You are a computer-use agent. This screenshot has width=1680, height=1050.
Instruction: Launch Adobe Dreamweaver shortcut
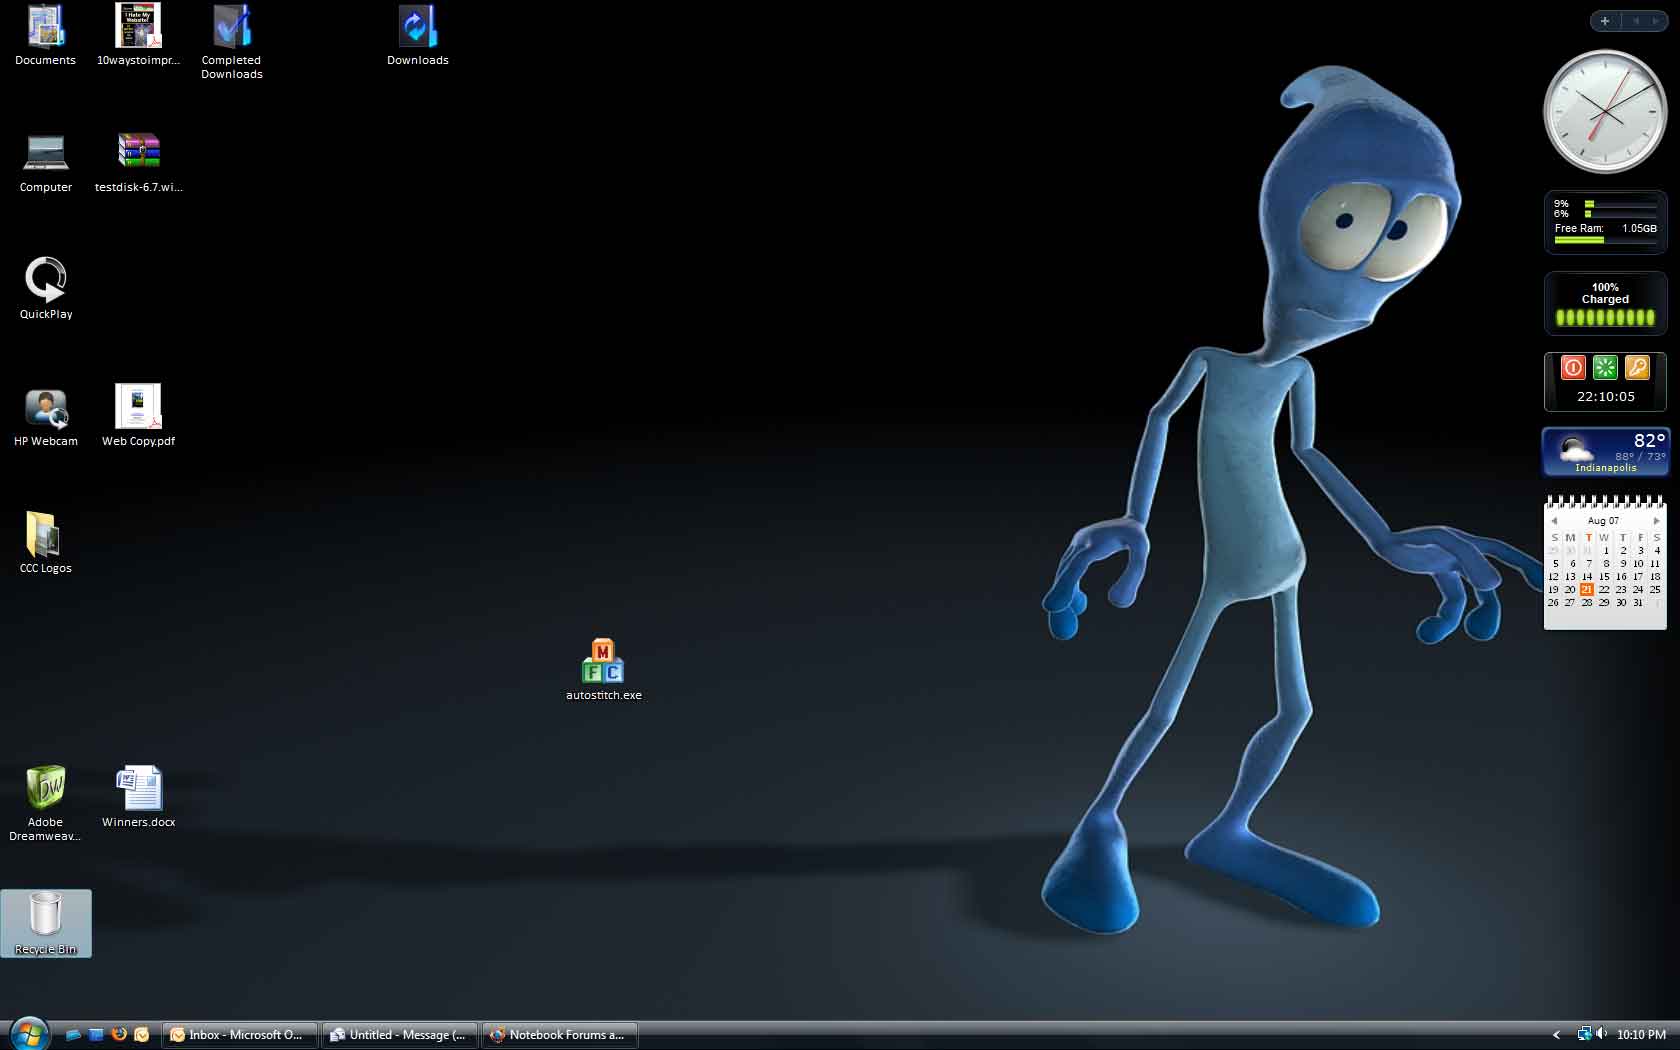point(45,804)
